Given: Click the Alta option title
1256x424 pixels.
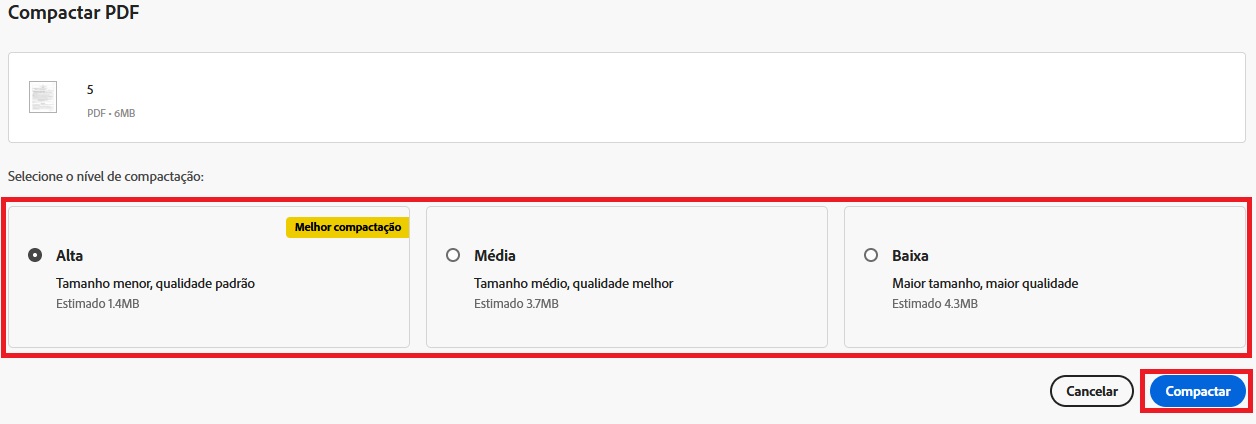Looking at the screenshot, I should pos(70,255).
